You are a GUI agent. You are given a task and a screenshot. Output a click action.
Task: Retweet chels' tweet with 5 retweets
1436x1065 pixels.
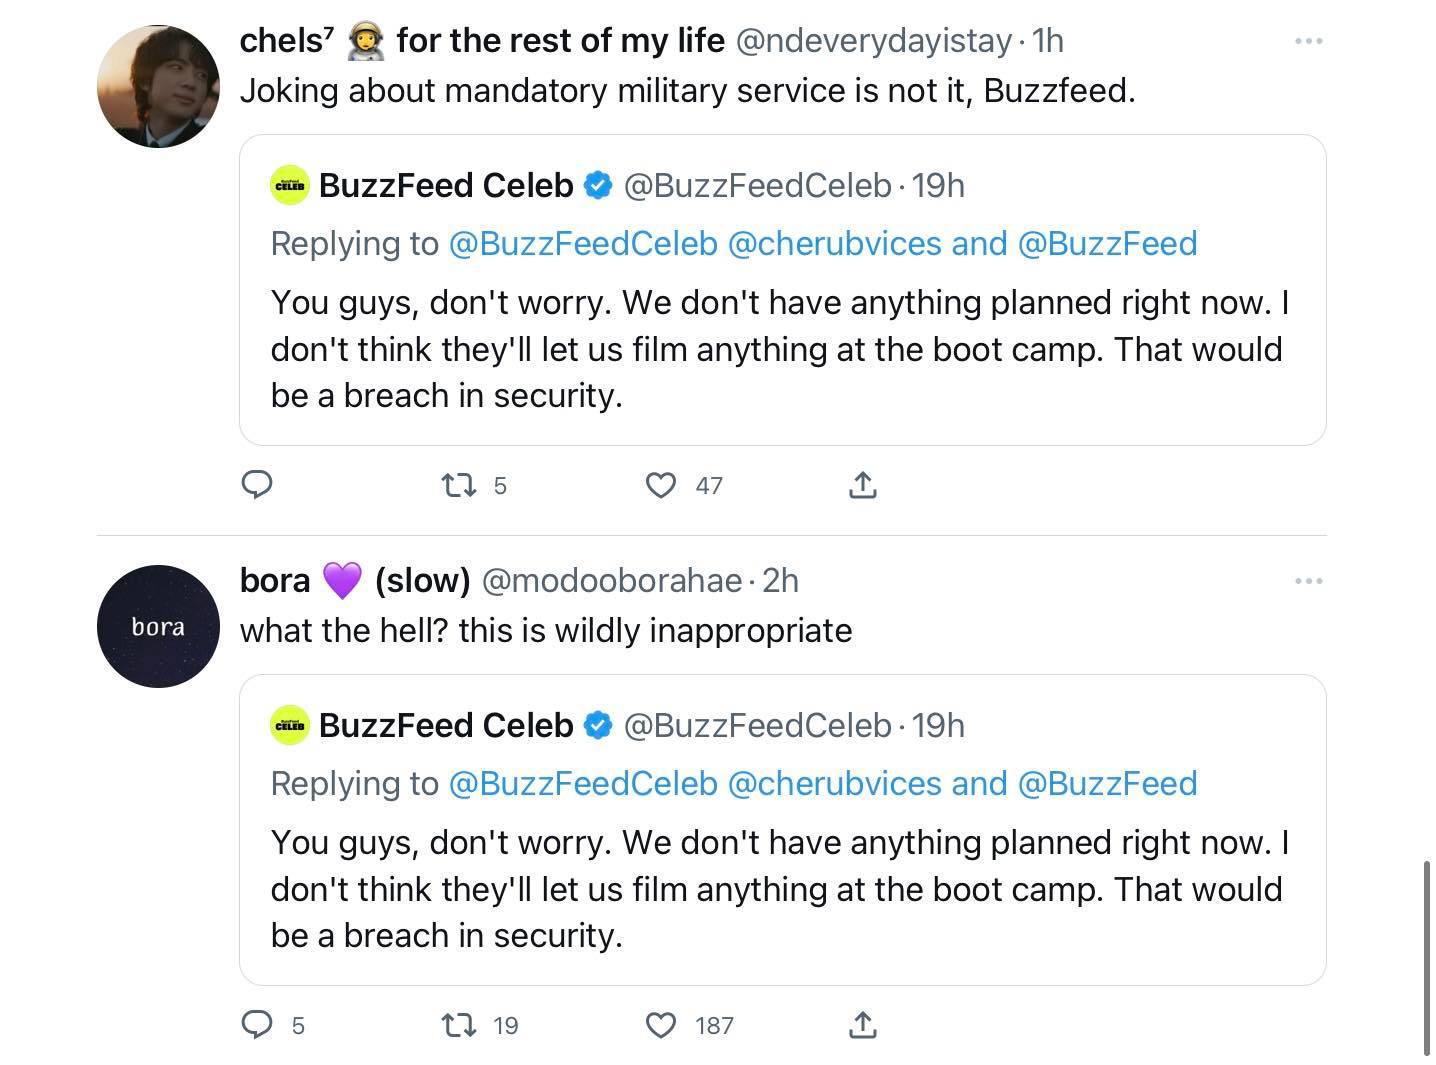tap(459, 486)
